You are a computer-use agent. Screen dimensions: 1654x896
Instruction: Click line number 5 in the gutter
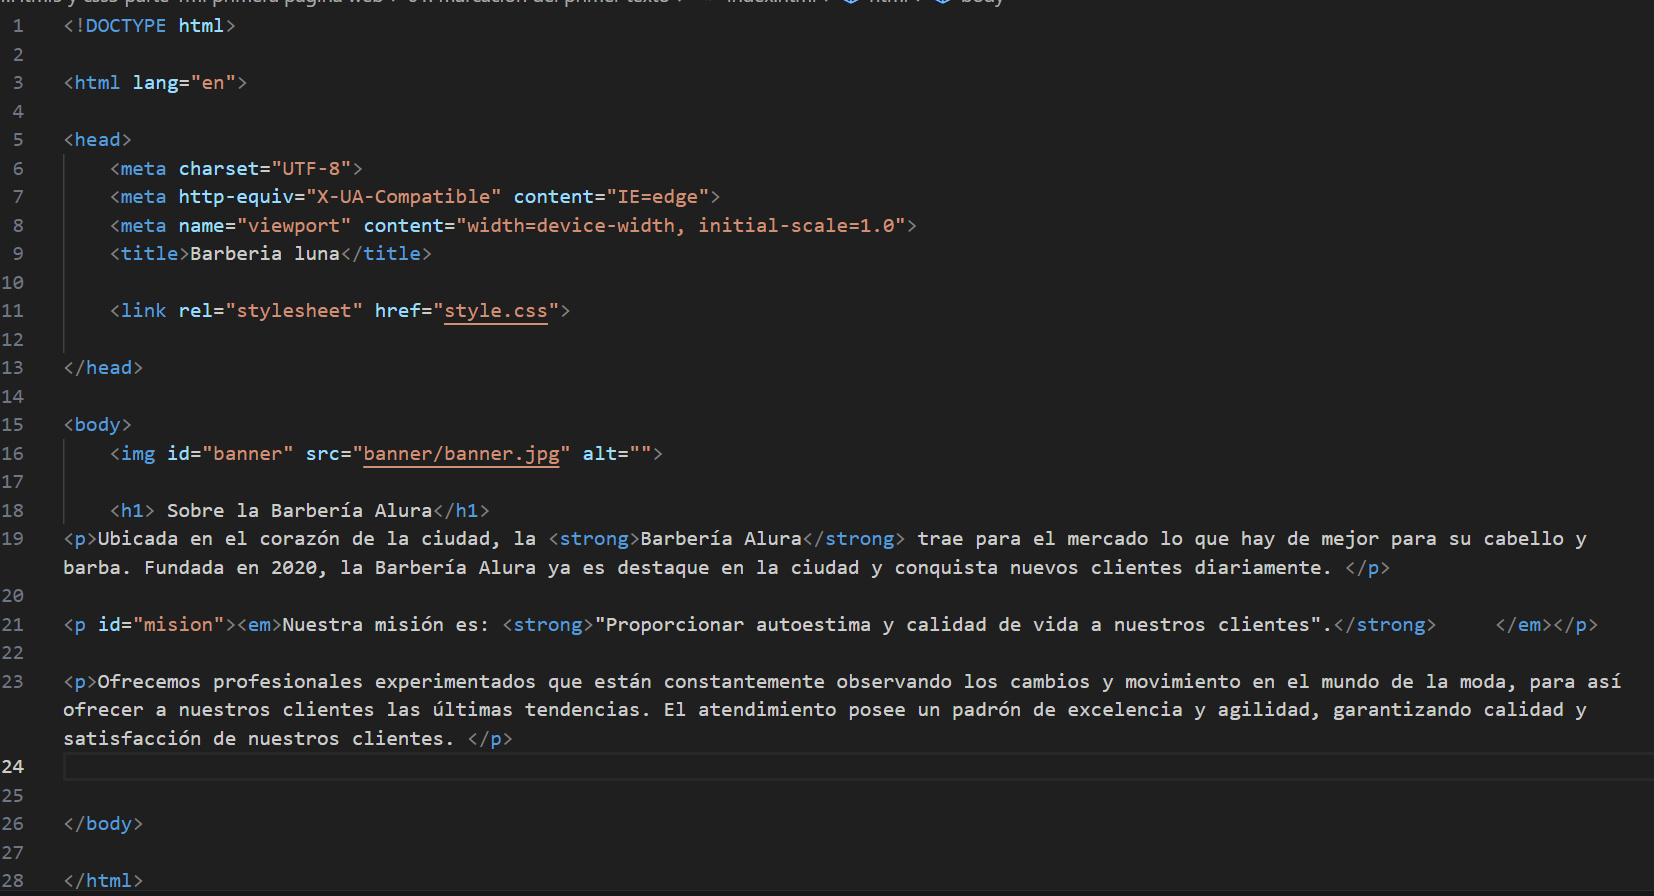coord(18,140)
